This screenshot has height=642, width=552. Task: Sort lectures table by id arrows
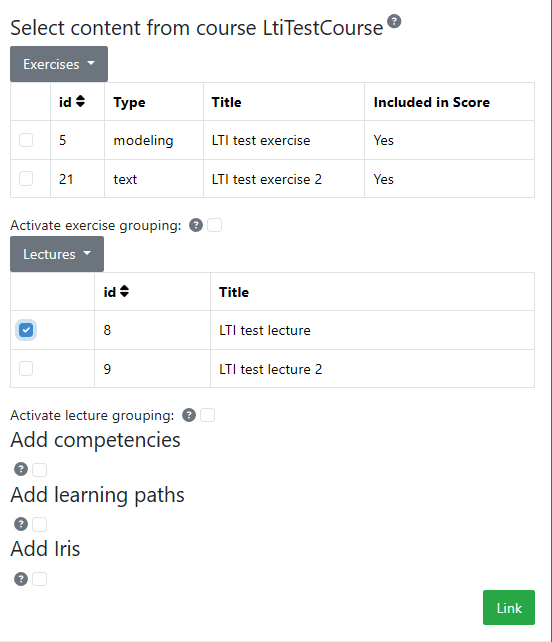point(124,291)
